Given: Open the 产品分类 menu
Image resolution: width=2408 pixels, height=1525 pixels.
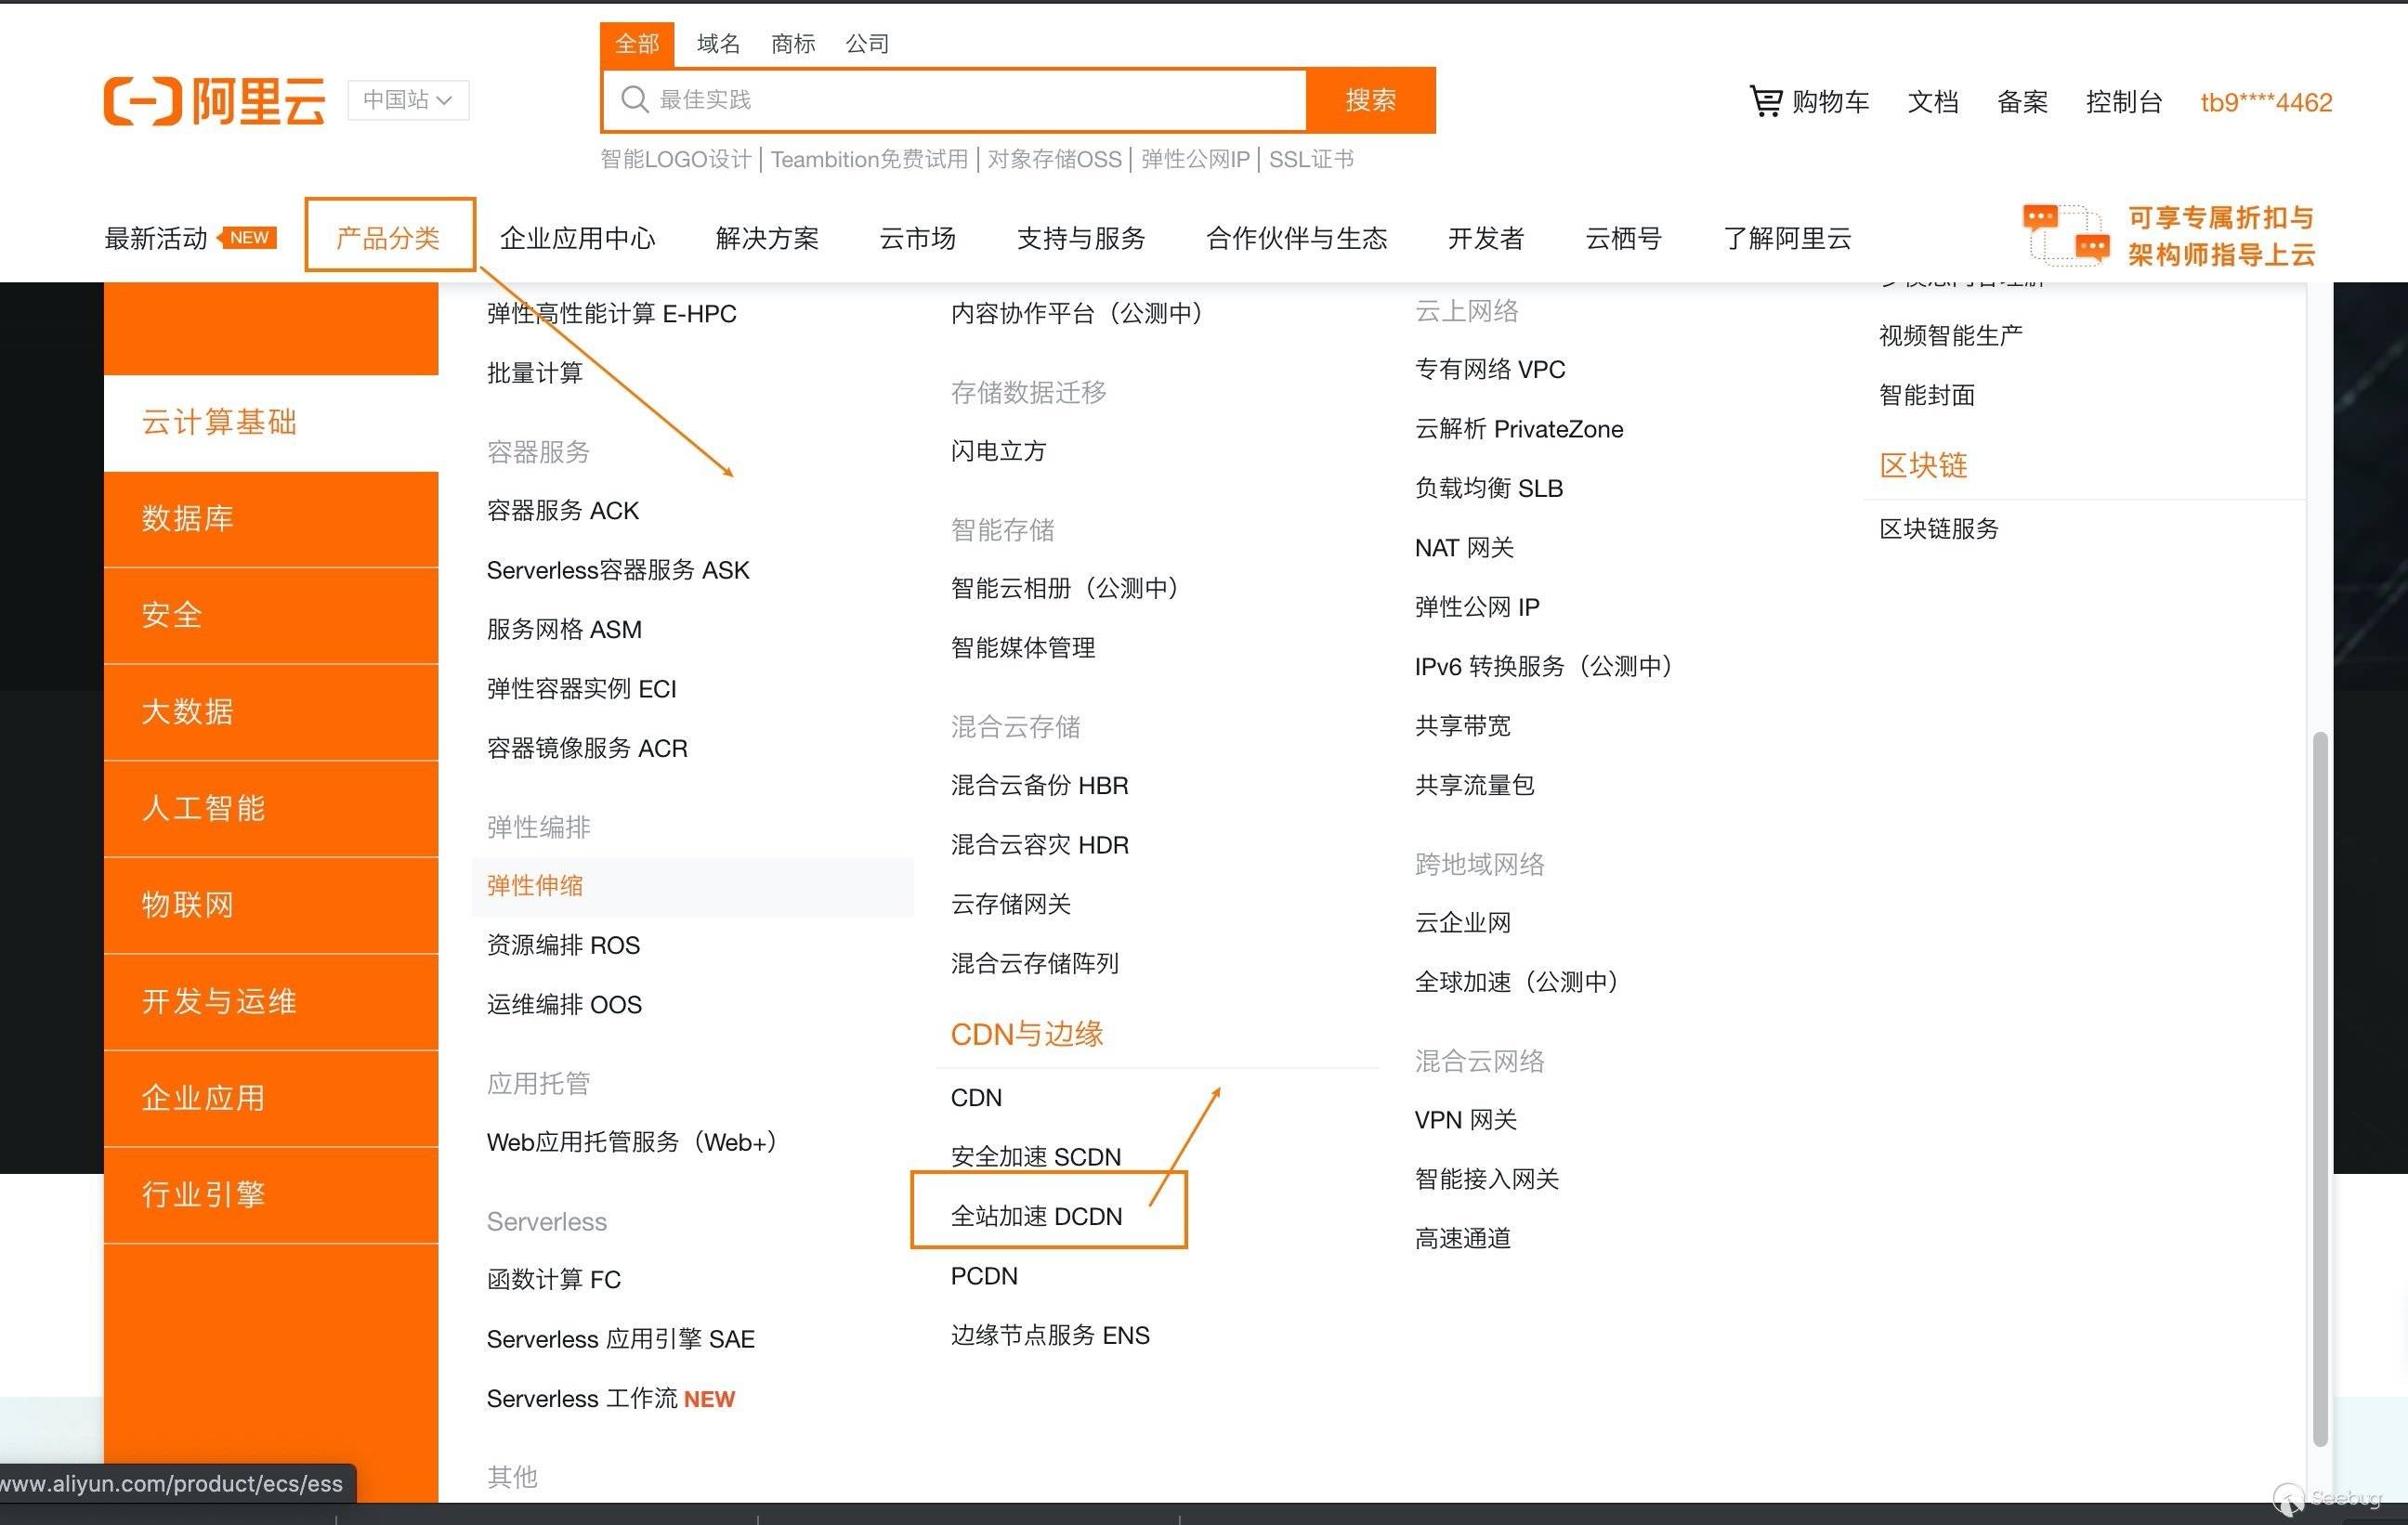Looking at the screenshot, I should (389, 237).
